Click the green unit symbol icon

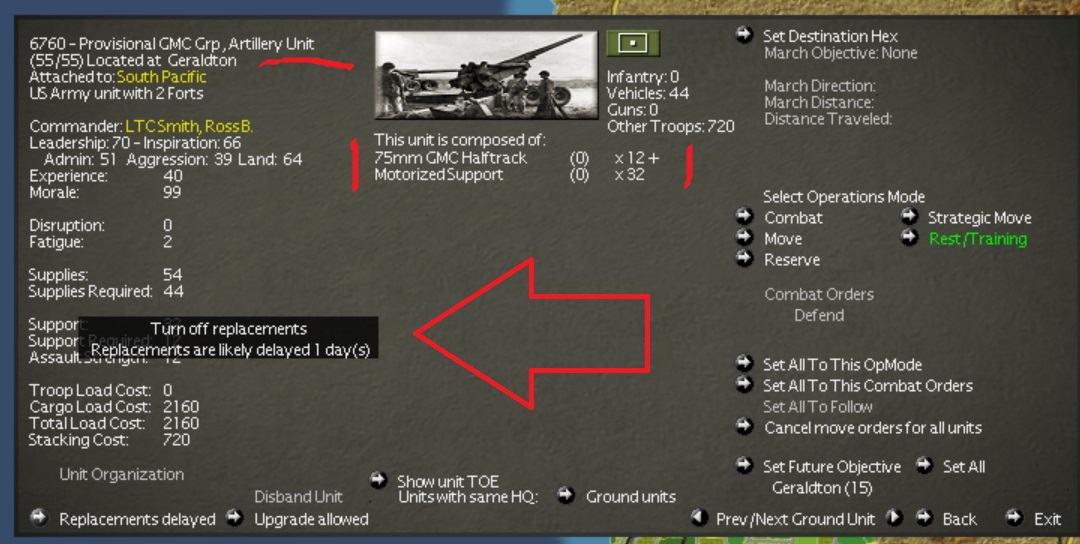[633, 43]
